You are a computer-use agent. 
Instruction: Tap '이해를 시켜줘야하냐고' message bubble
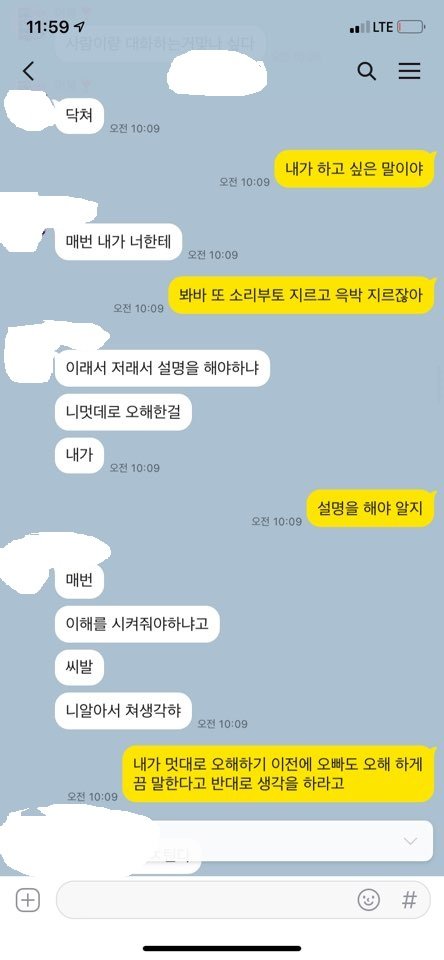(137, 623)
